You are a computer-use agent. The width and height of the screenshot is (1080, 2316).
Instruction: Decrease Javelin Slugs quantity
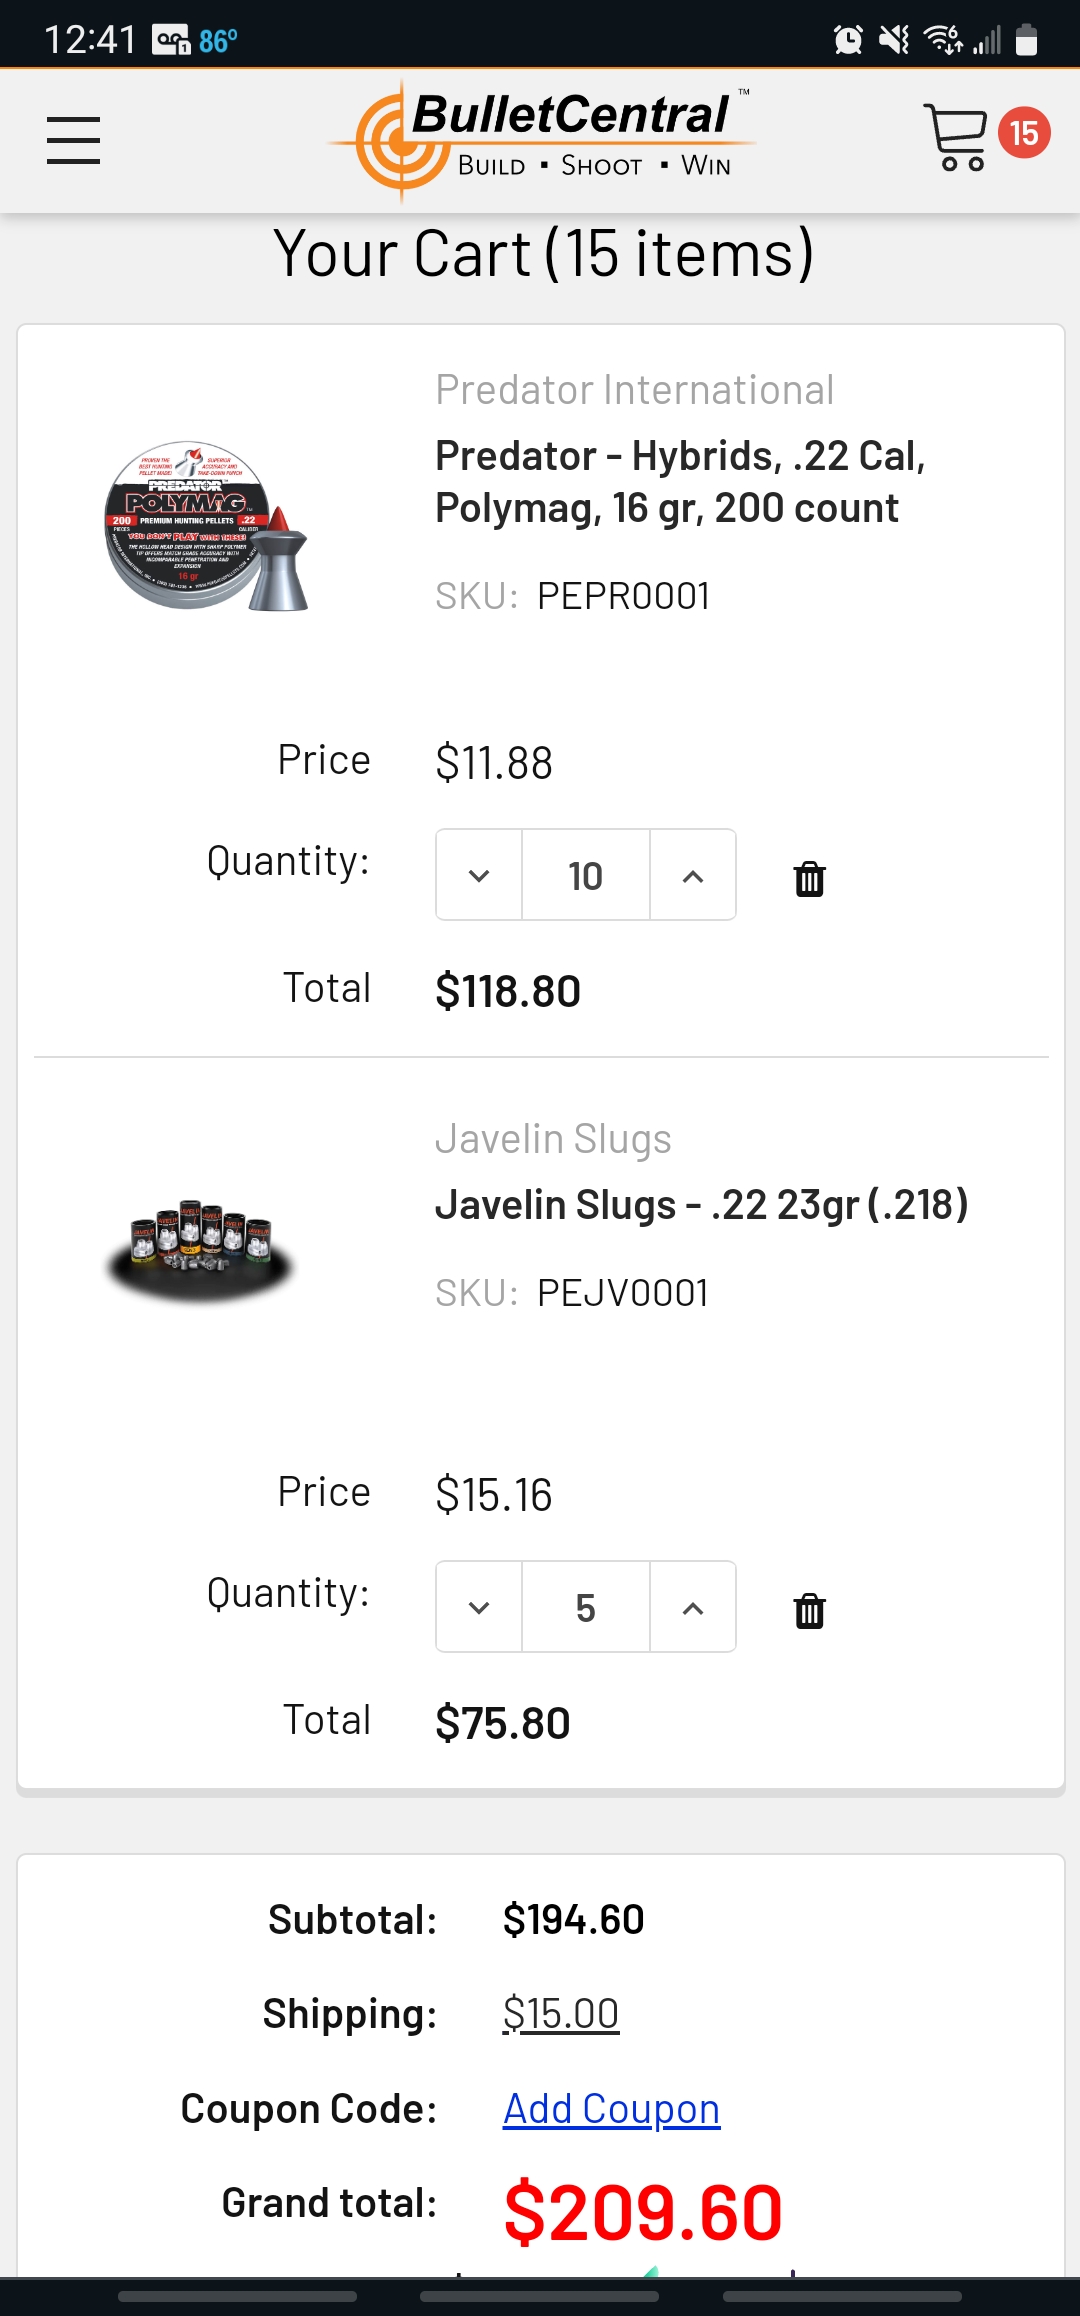[x=479, y=1607]
